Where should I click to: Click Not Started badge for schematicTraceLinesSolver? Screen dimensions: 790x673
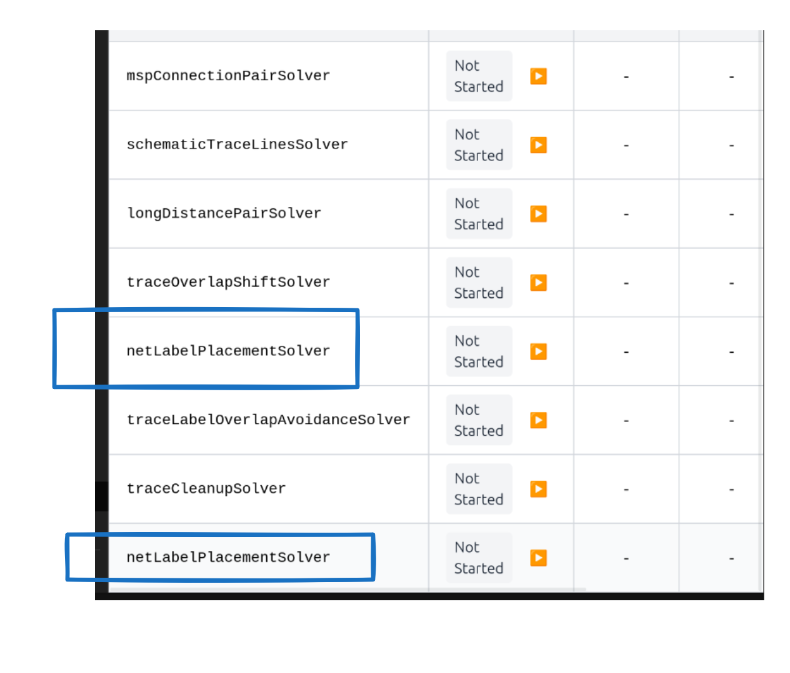pos(478,145)
